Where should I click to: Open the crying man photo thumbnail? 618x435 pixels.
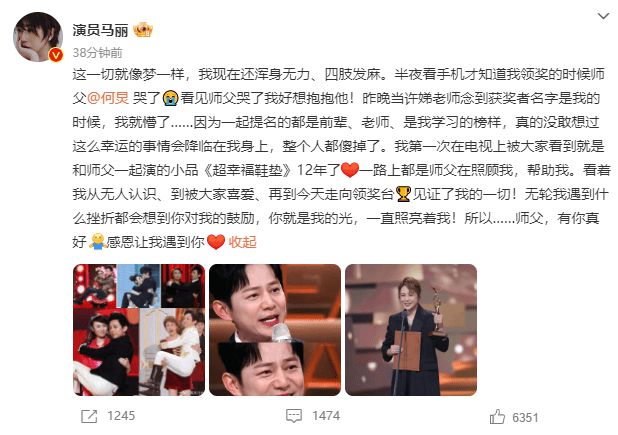[275, 330]
